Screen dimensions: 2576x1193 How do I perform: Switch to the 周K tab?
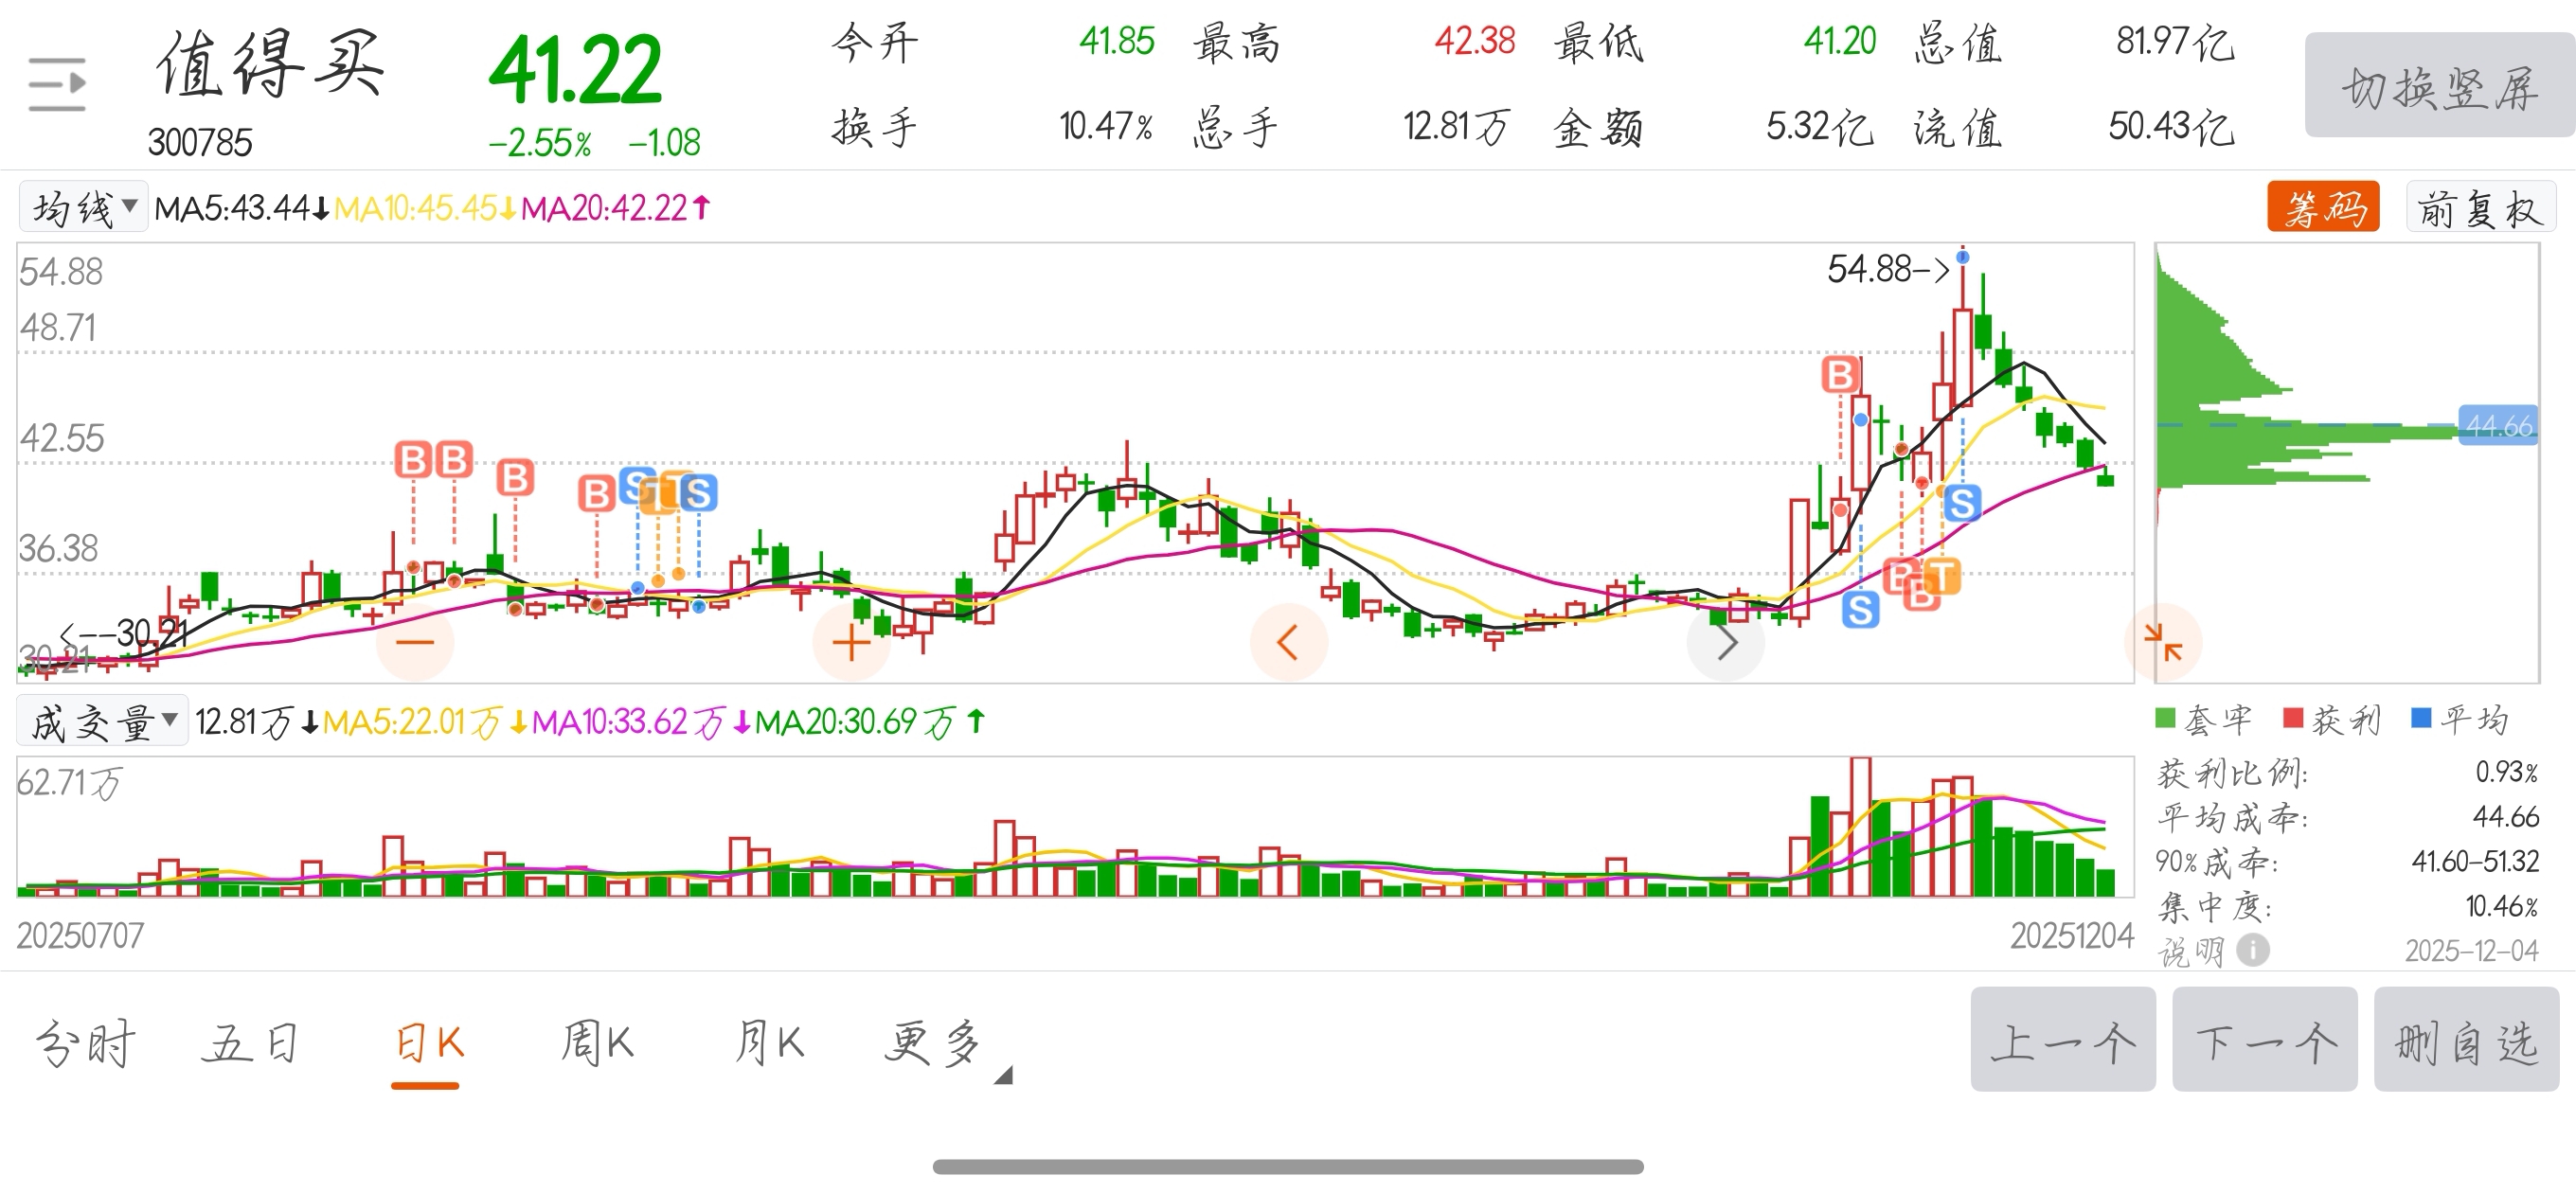click(x=596, y=1045)
